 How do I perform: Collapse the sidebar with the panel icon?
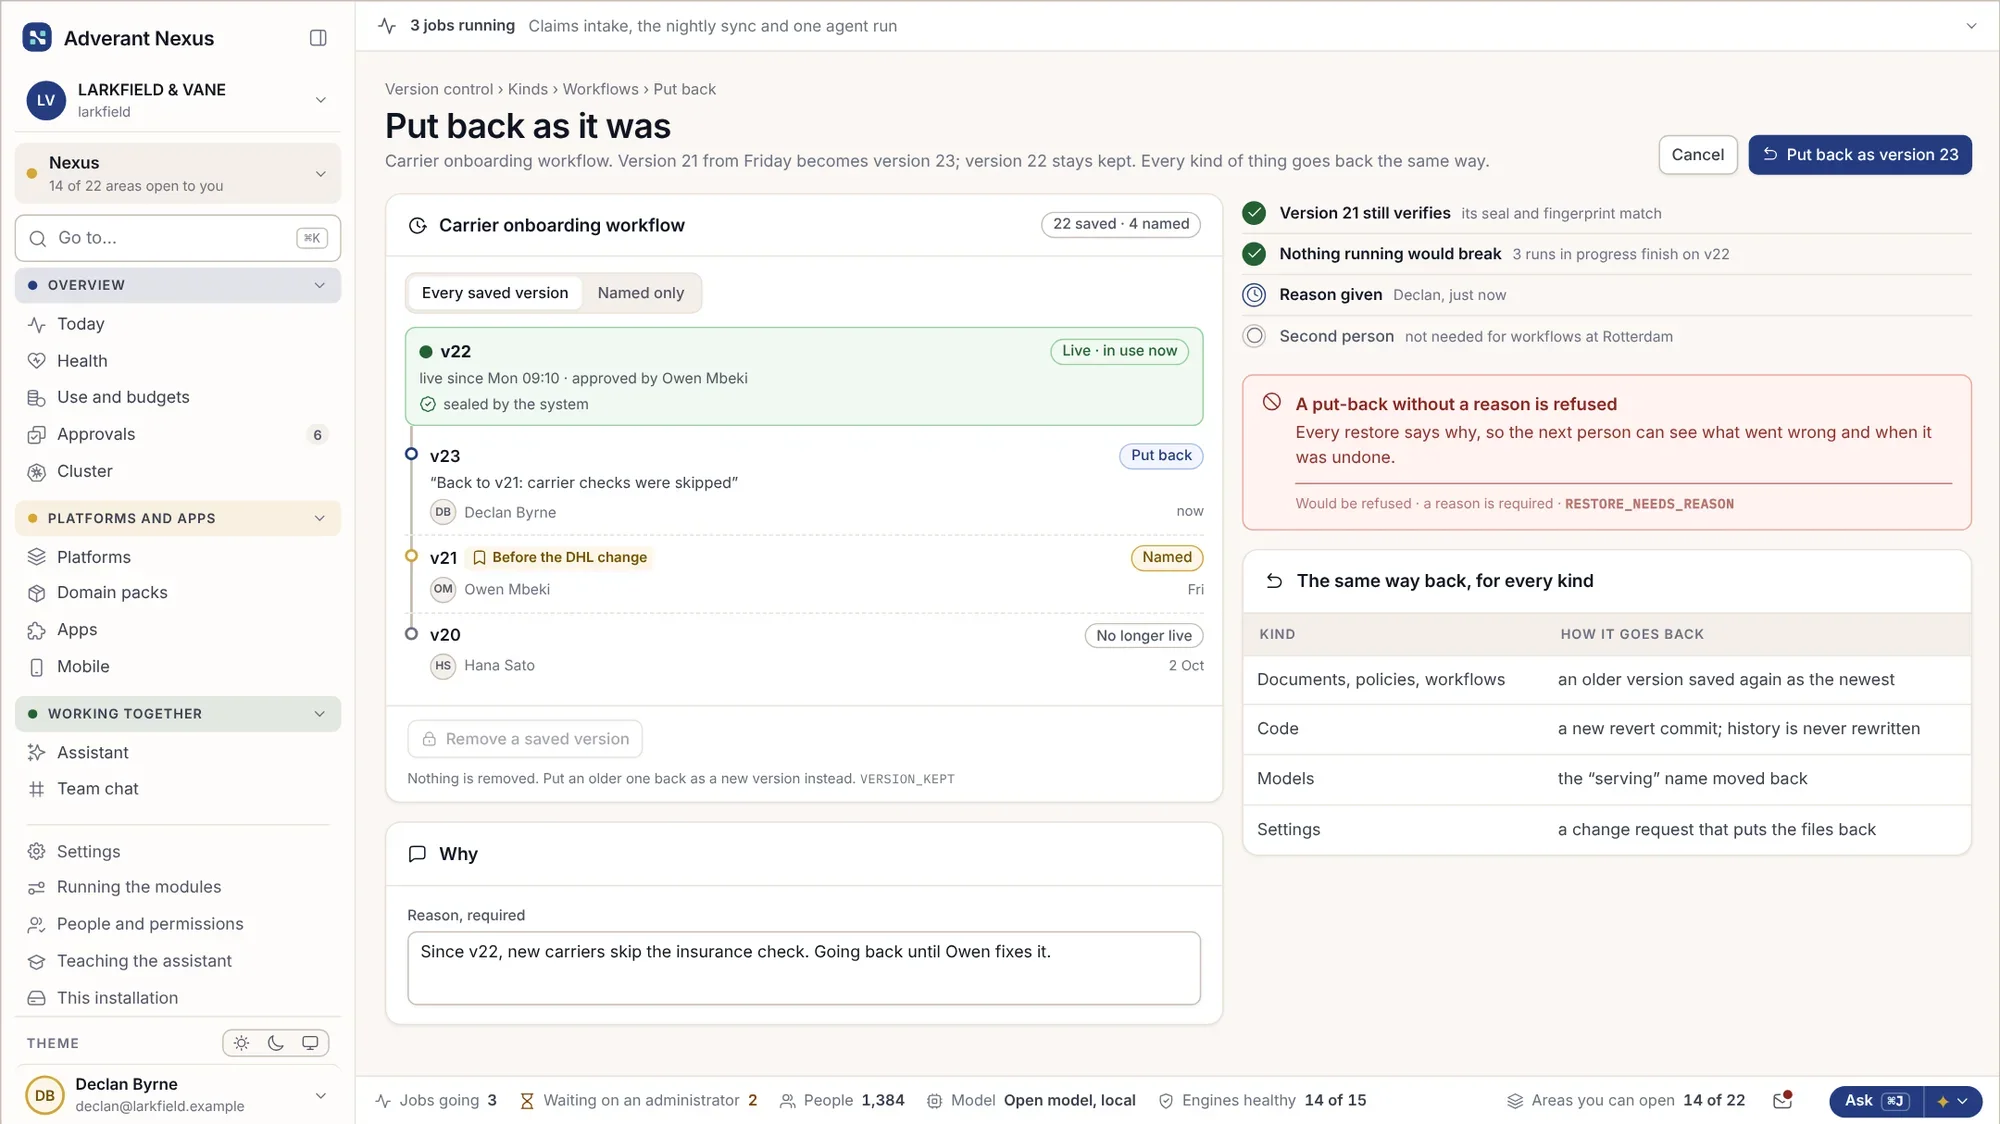[x=318, y=38]
